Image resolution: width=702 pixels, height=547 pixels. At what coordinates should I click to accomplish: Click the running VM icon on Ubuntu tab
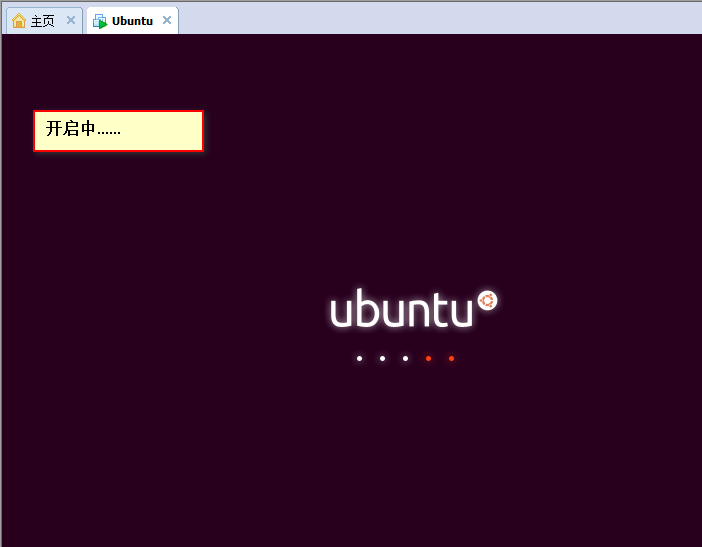[x=100, y=21]
